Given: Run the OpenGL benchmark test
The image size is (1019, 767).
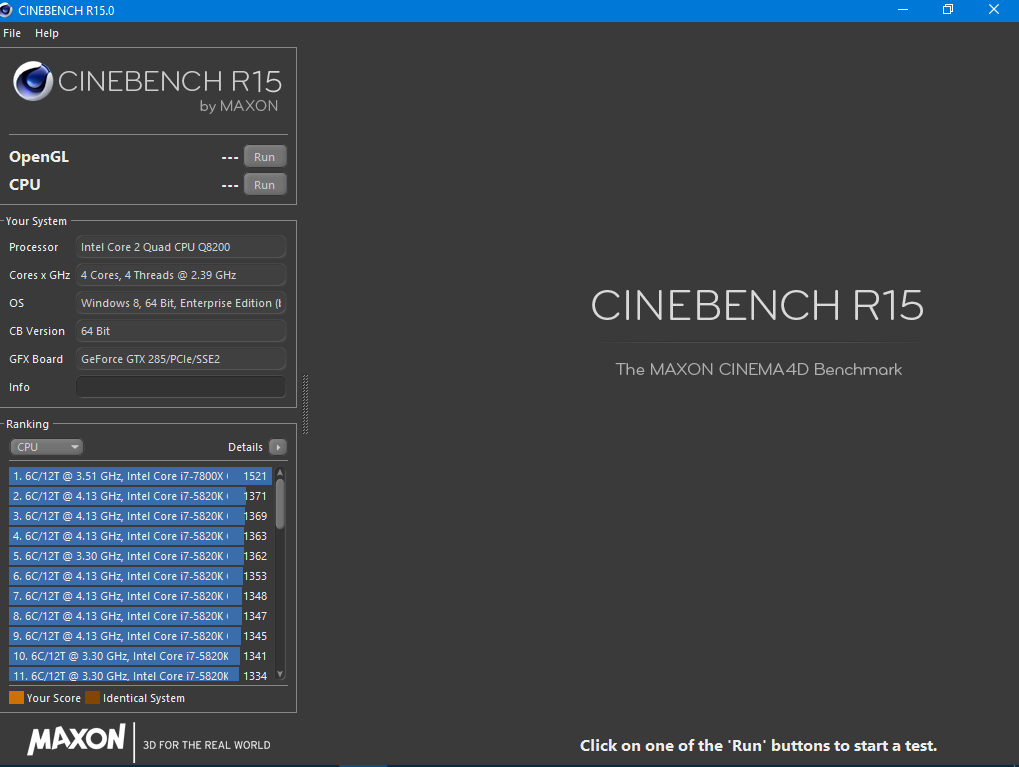Looking at the screenshot, I should click(264, 157).
